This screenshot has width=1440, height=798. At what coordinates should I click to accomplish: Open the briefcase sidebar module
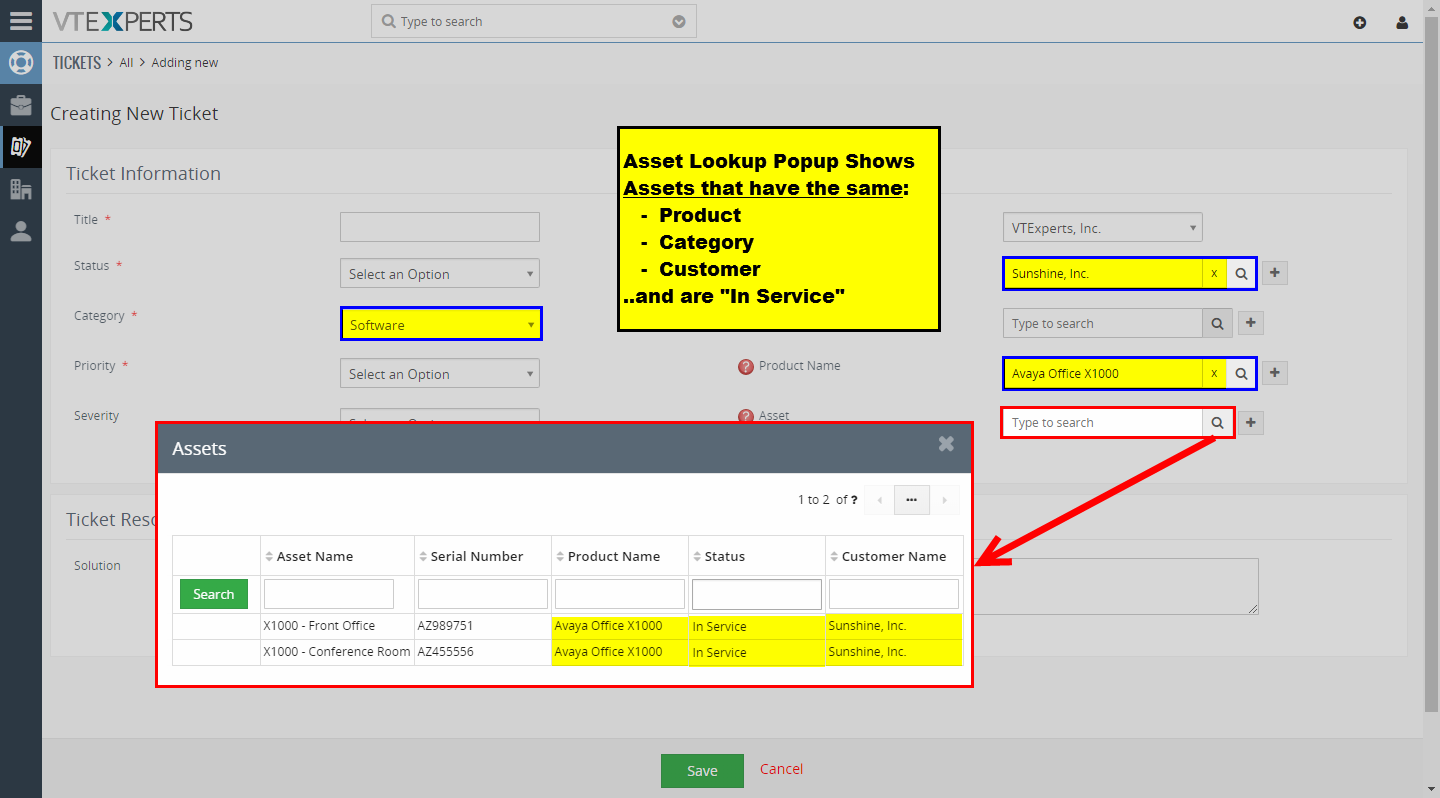coord(21,105)
